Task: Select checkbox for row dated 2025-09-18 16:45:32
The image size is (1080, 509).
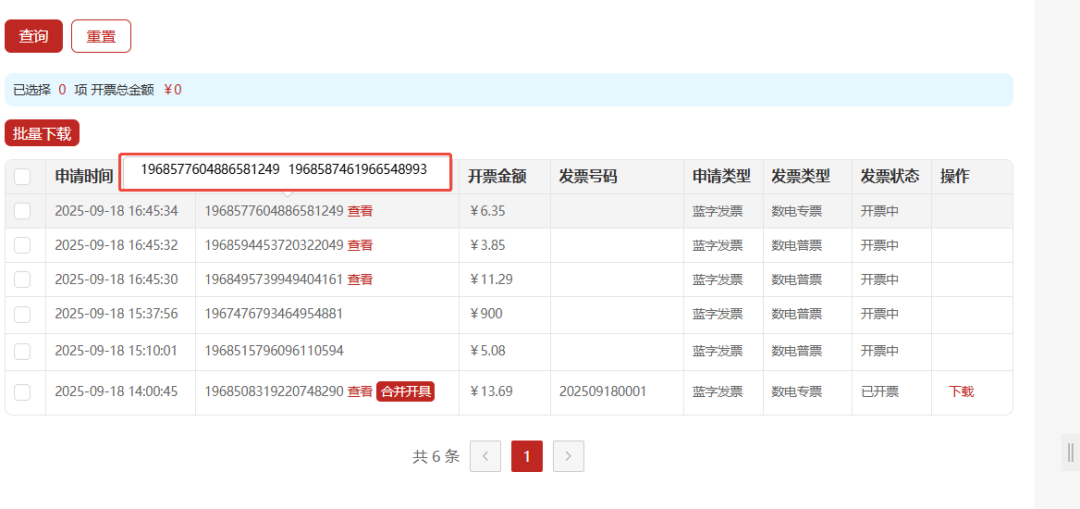Action: click(x=23, y=245)
